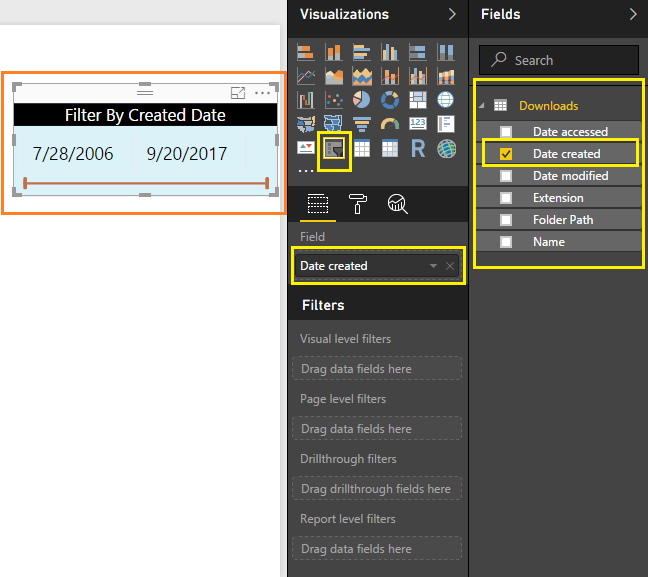This screenshot has height=577, width=648.
Task: Check the Name field
Action: tap(506, 242)
